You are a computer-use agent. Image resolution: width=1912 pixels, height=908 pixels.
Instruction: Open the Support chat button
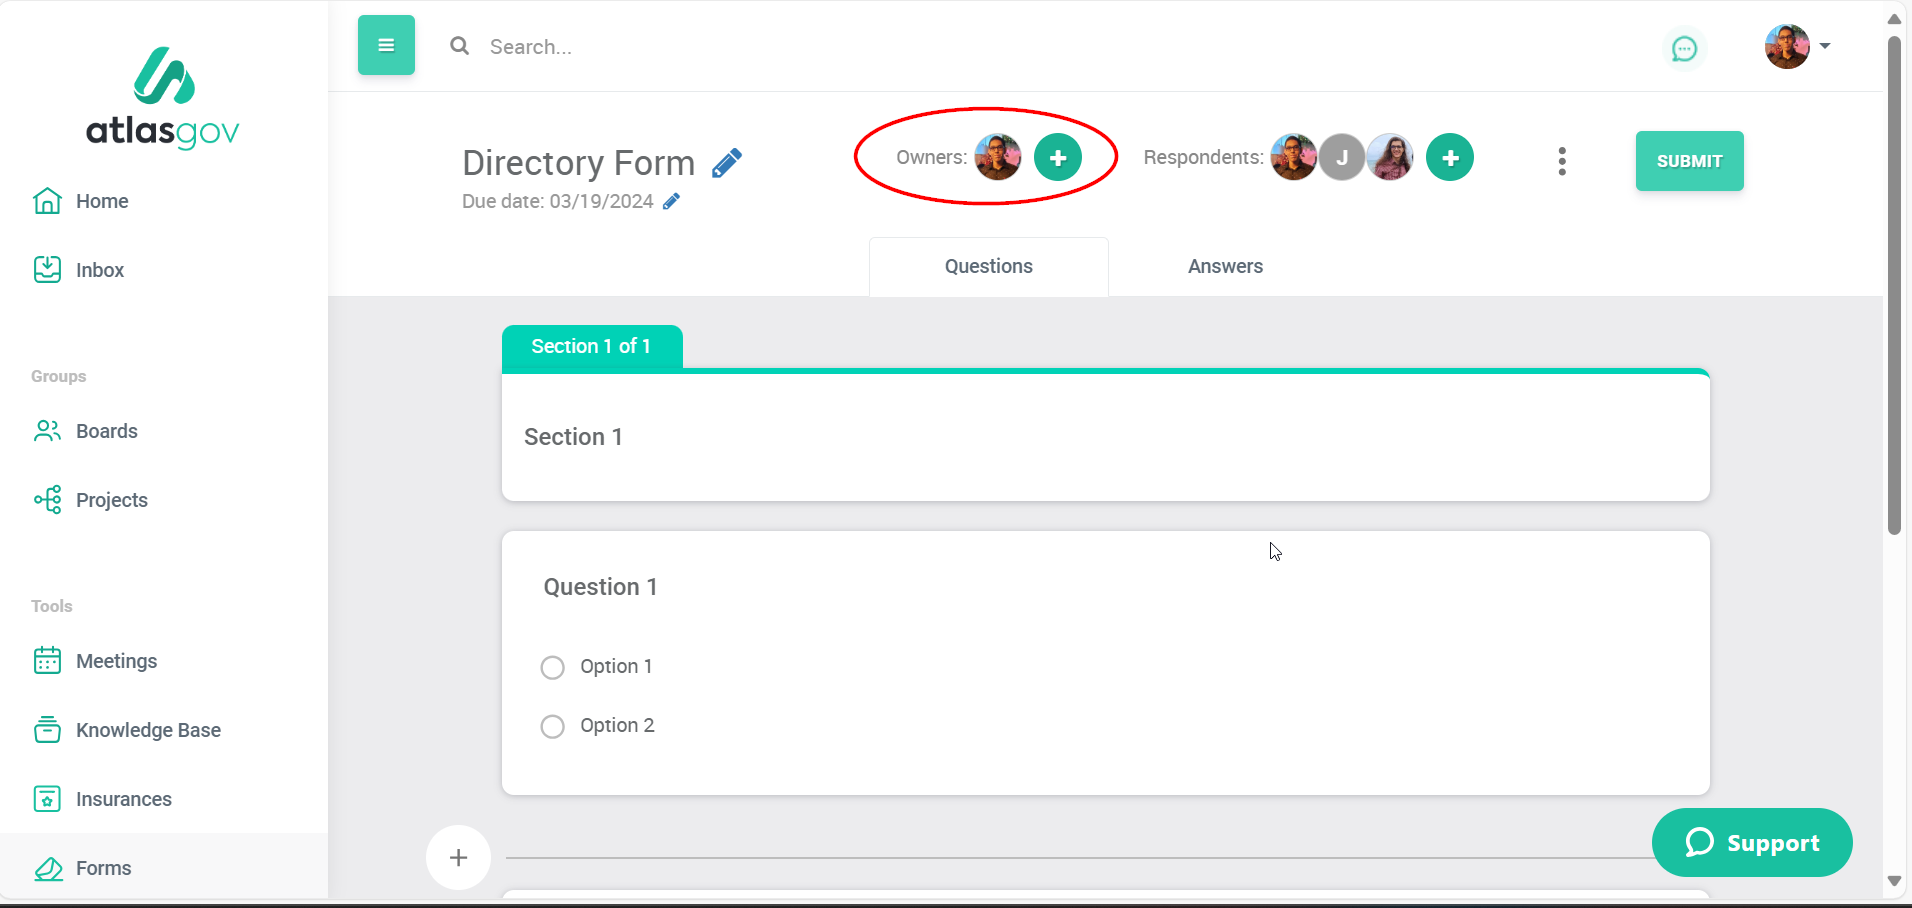(1751, 843)
